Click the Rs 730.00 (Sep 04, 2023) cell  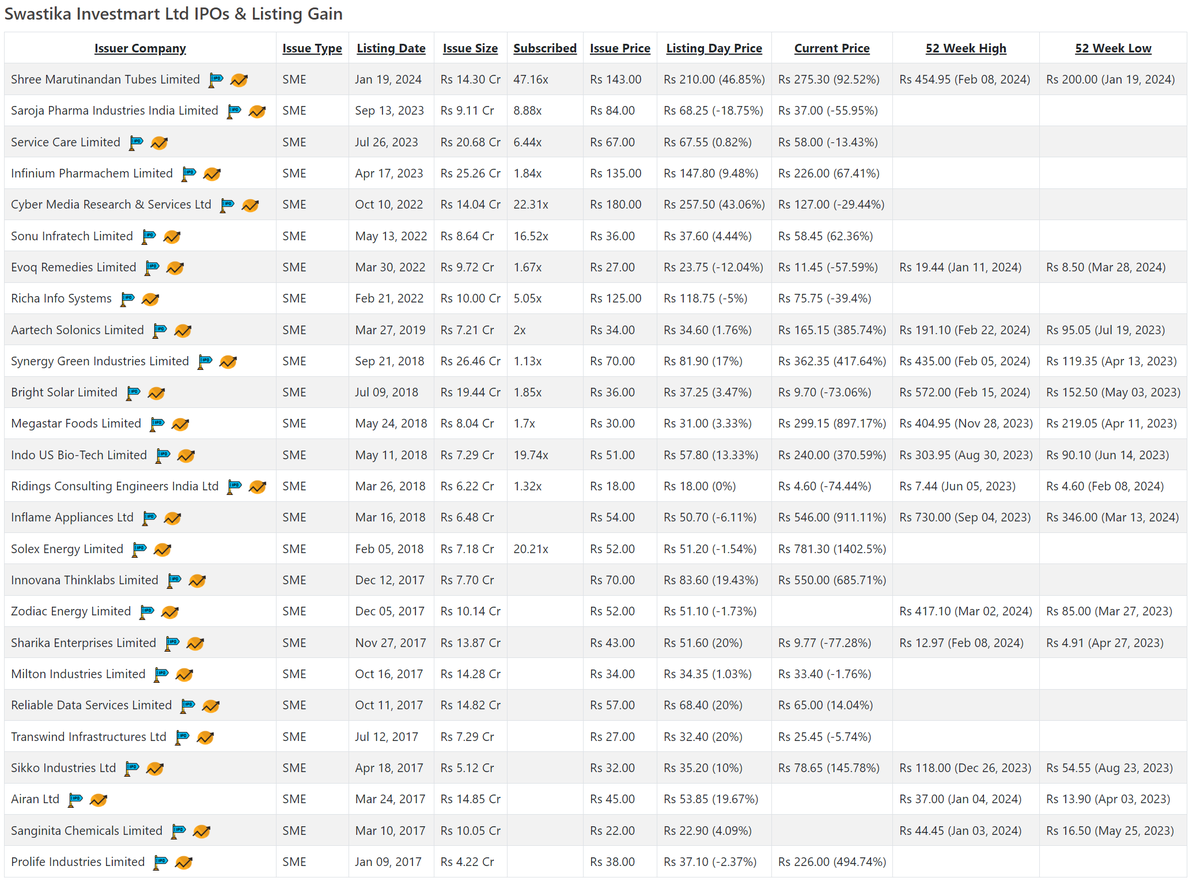(x=965, y=517)
